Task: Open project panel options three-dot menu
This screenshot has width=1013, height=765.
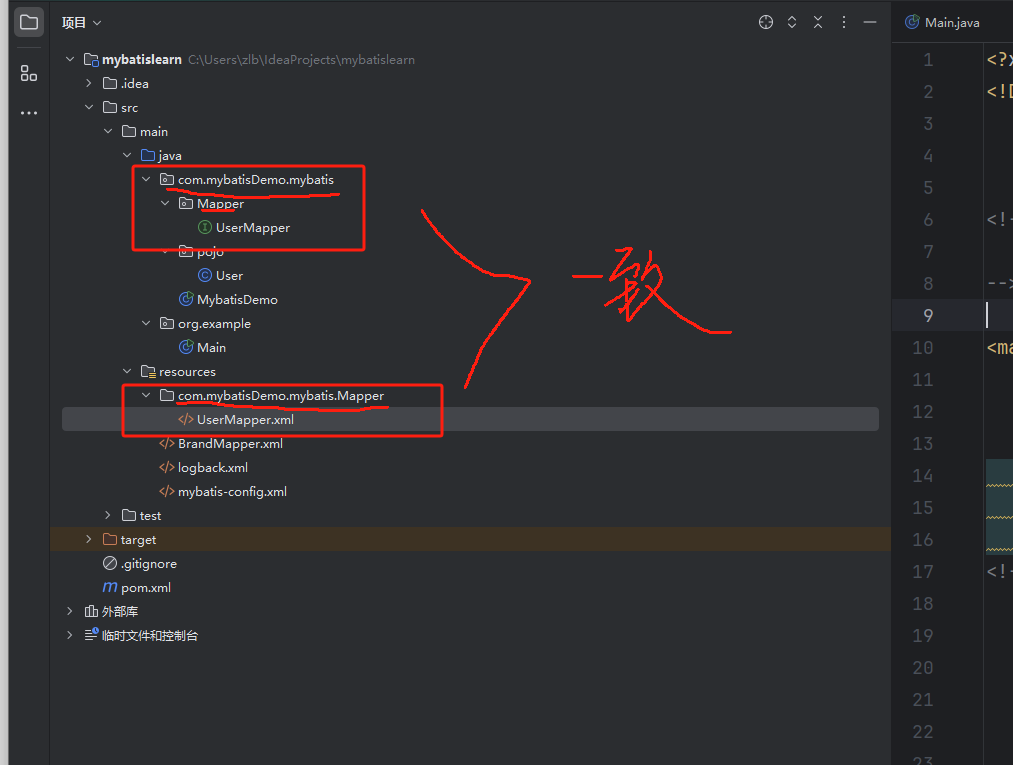Action: pos(844,23)
